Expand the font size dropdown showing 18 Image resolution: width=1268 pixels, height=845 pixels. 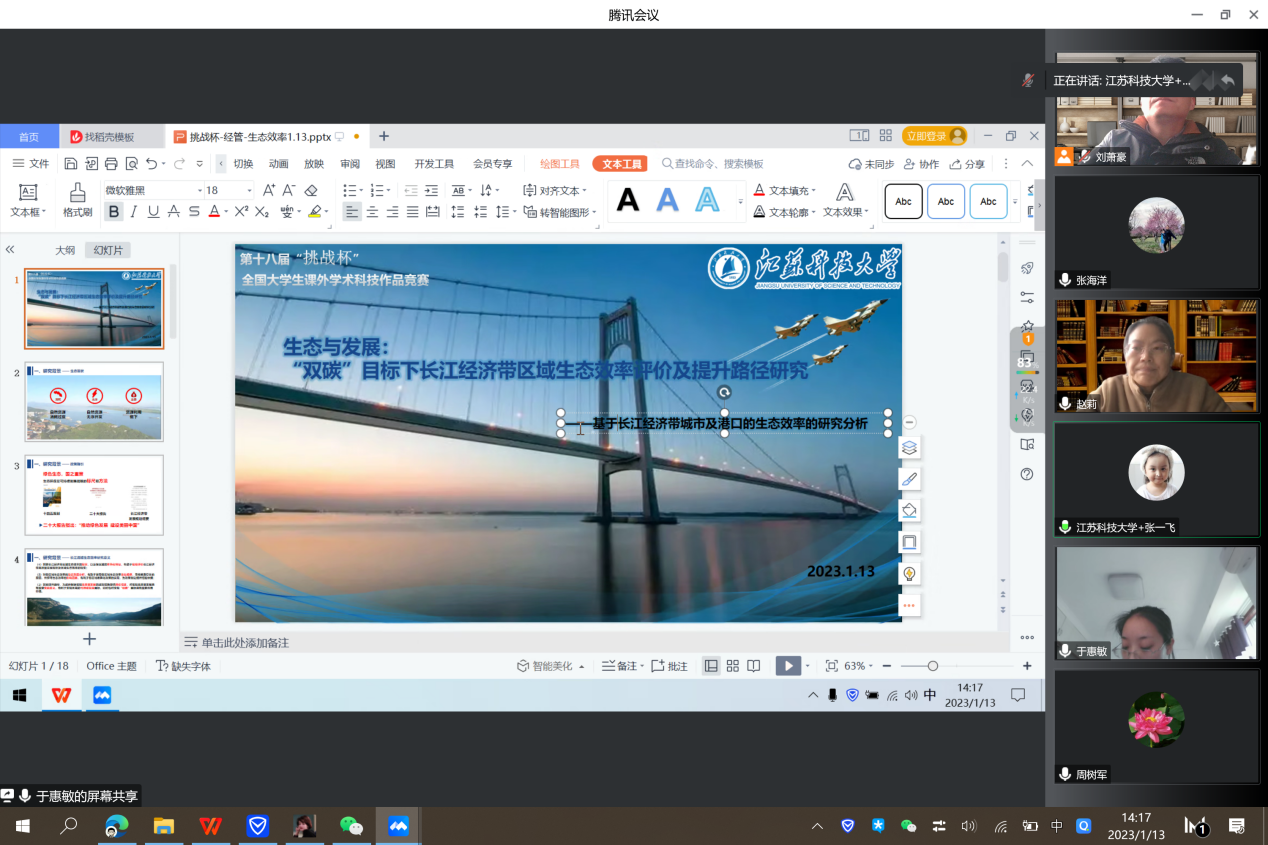click(249, 190)
